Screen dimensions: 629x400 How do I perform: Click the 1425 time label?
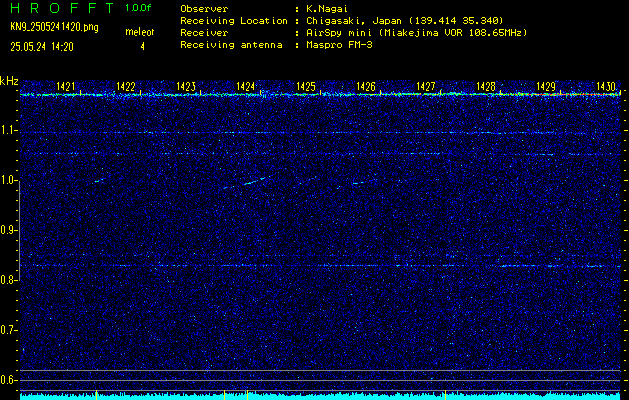pyautogui.click(x=306, y=86)
